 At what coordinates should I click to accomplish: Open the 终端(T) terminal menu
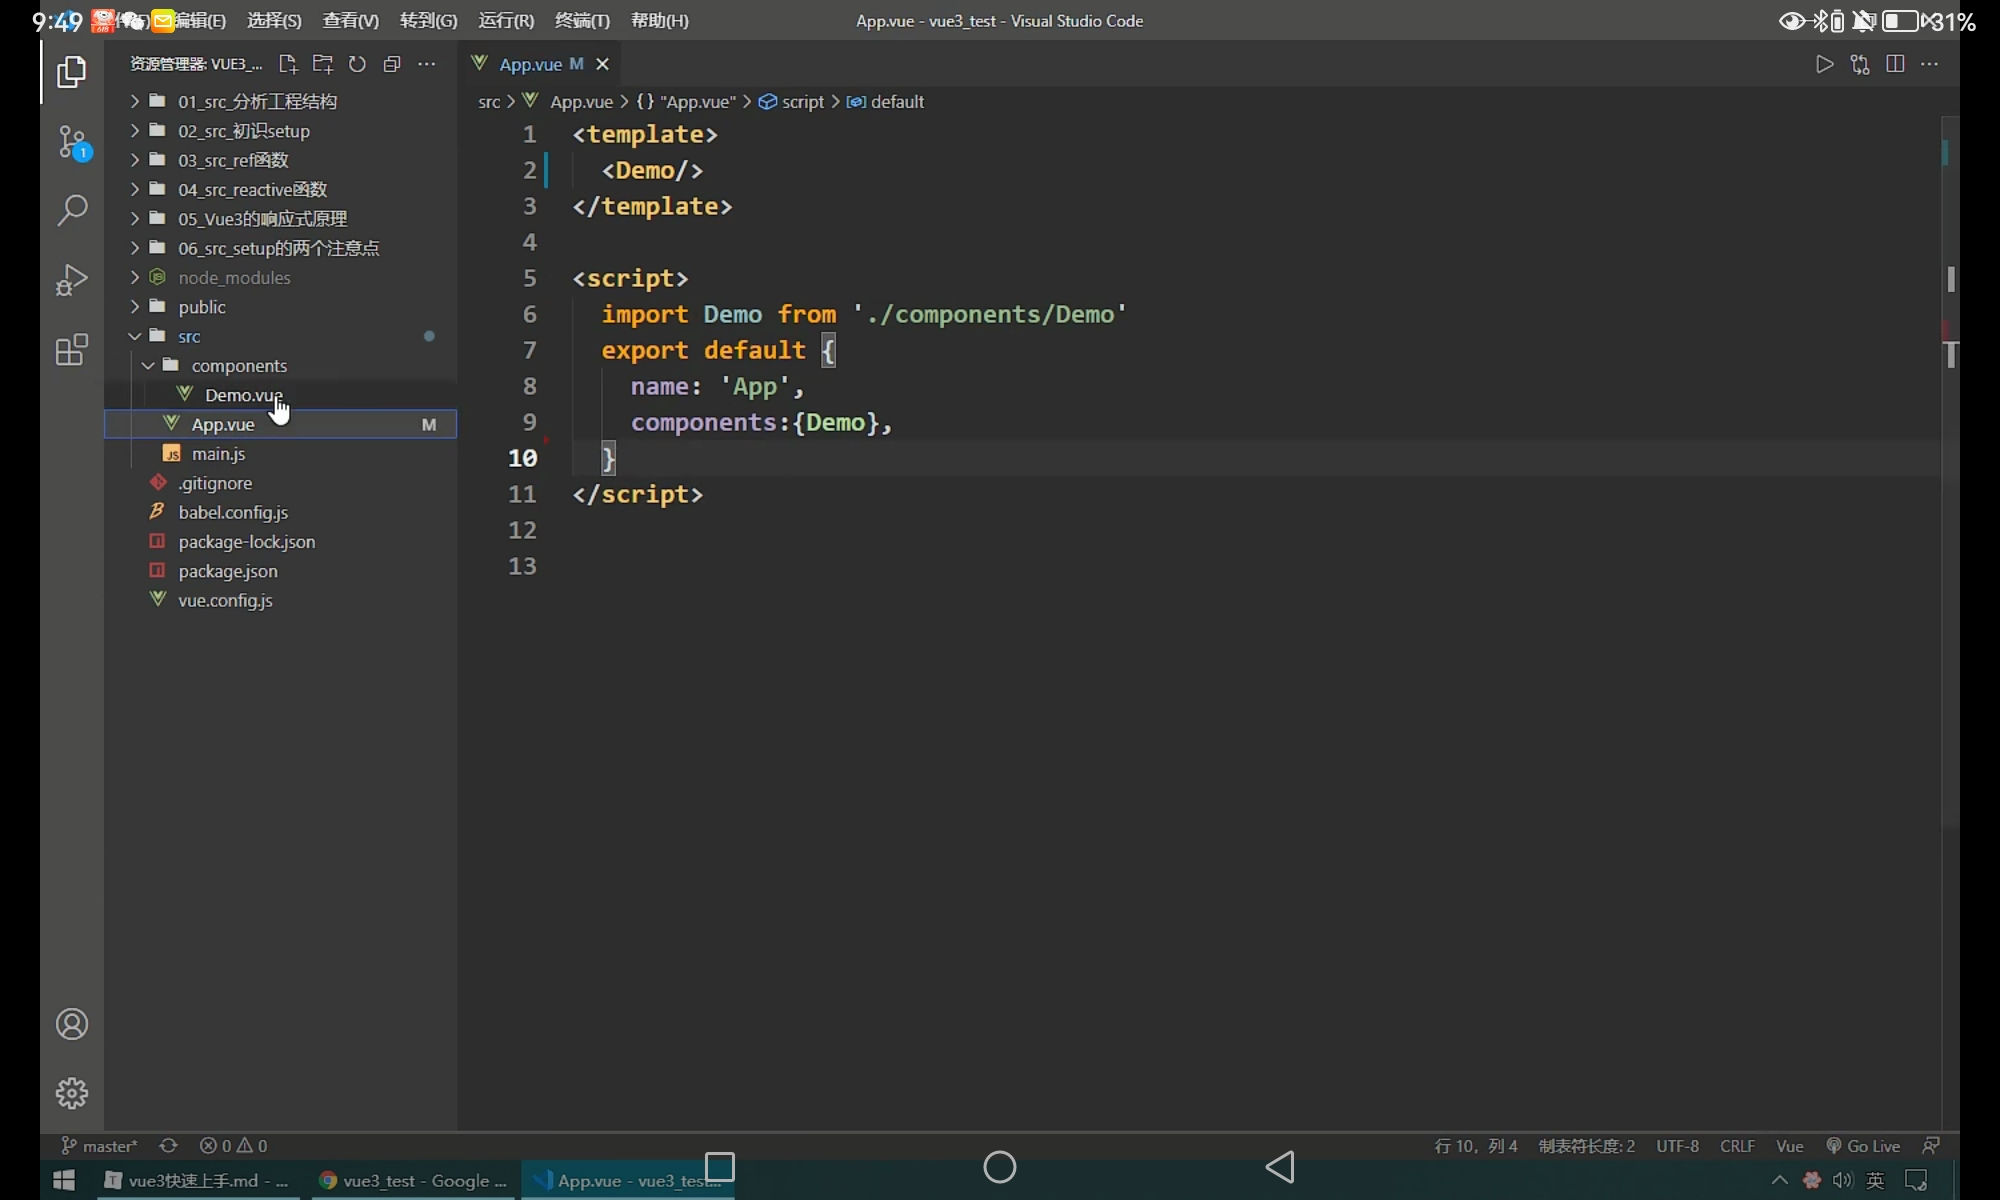click(x=582, y=21)
